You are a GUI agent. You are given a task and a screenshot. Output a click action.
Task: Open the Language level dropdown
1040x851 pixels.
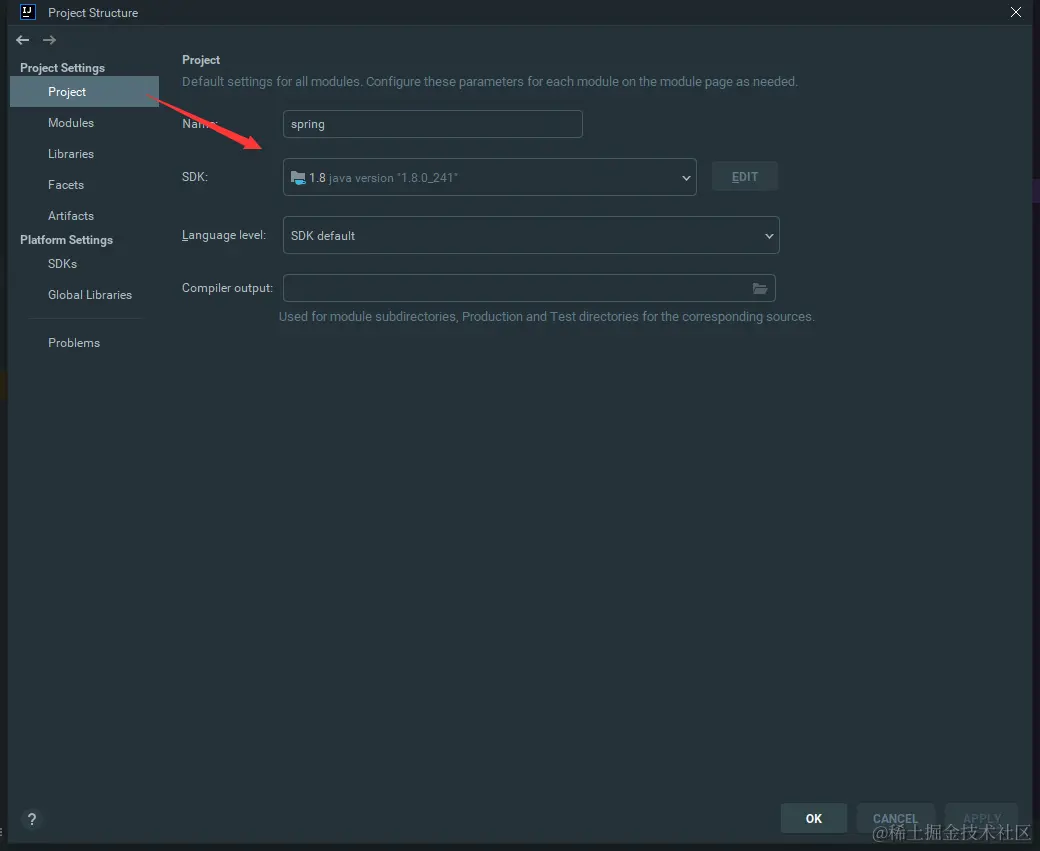[x=531, y=235]
